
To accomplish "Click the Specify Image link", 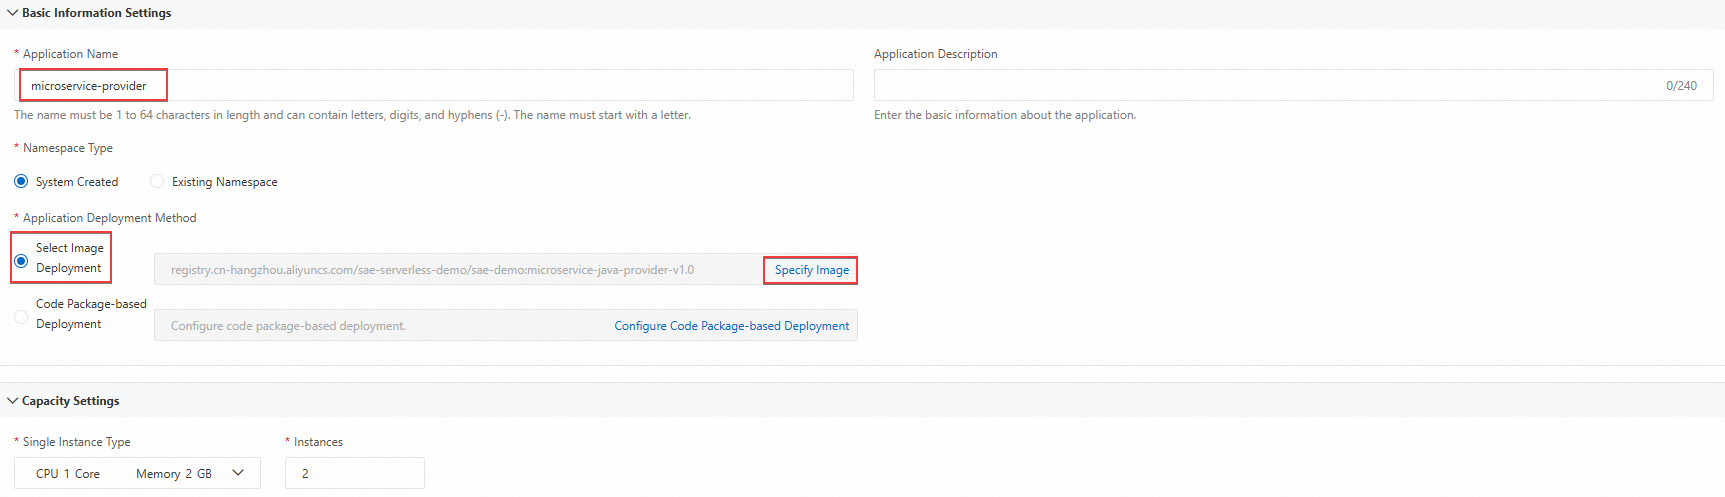I will (x=811, y=270).
